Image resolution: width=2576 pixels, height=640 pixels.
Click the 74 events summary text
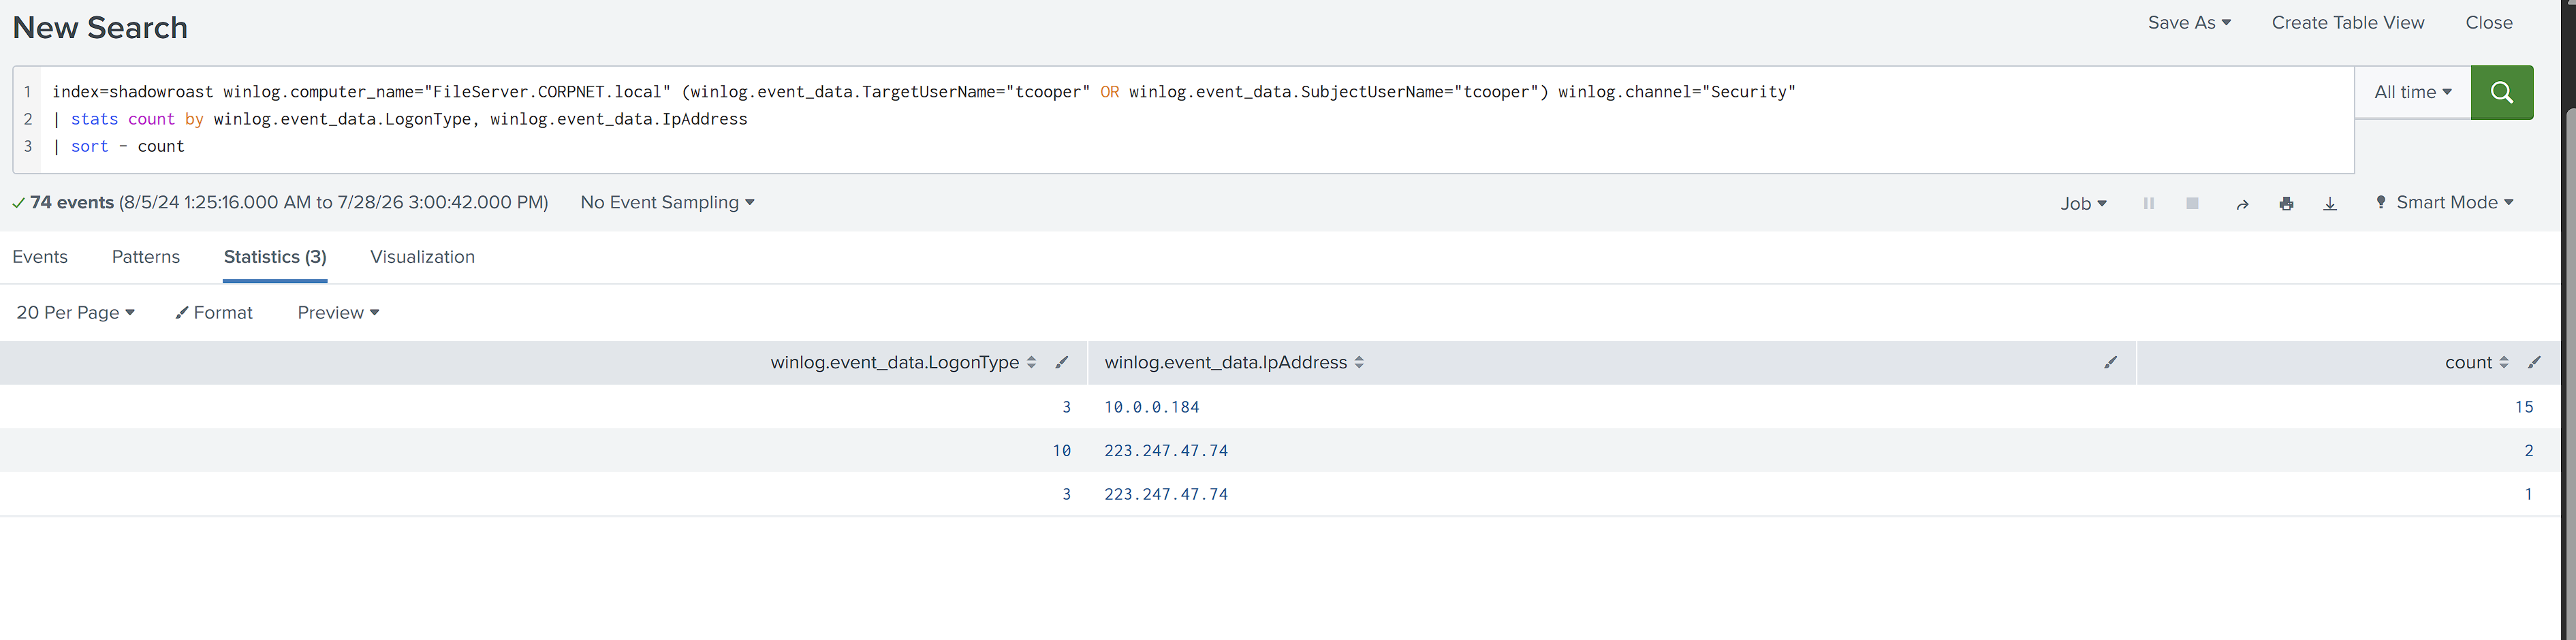coord(72,202)
